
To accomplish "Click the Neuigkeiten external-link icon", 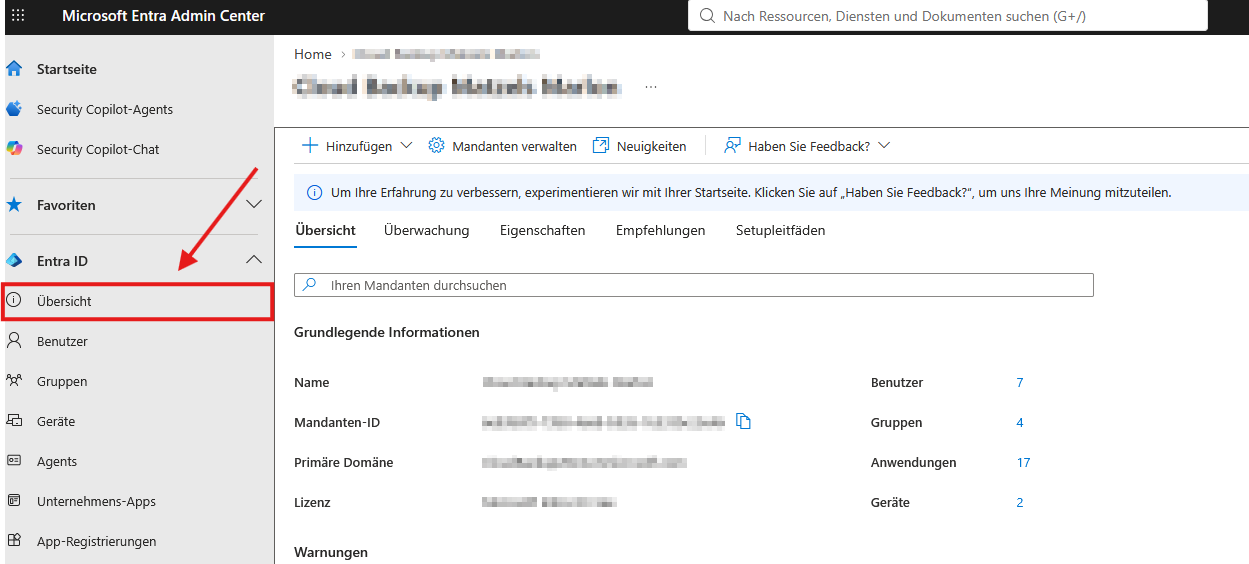I will coord(601,146).
